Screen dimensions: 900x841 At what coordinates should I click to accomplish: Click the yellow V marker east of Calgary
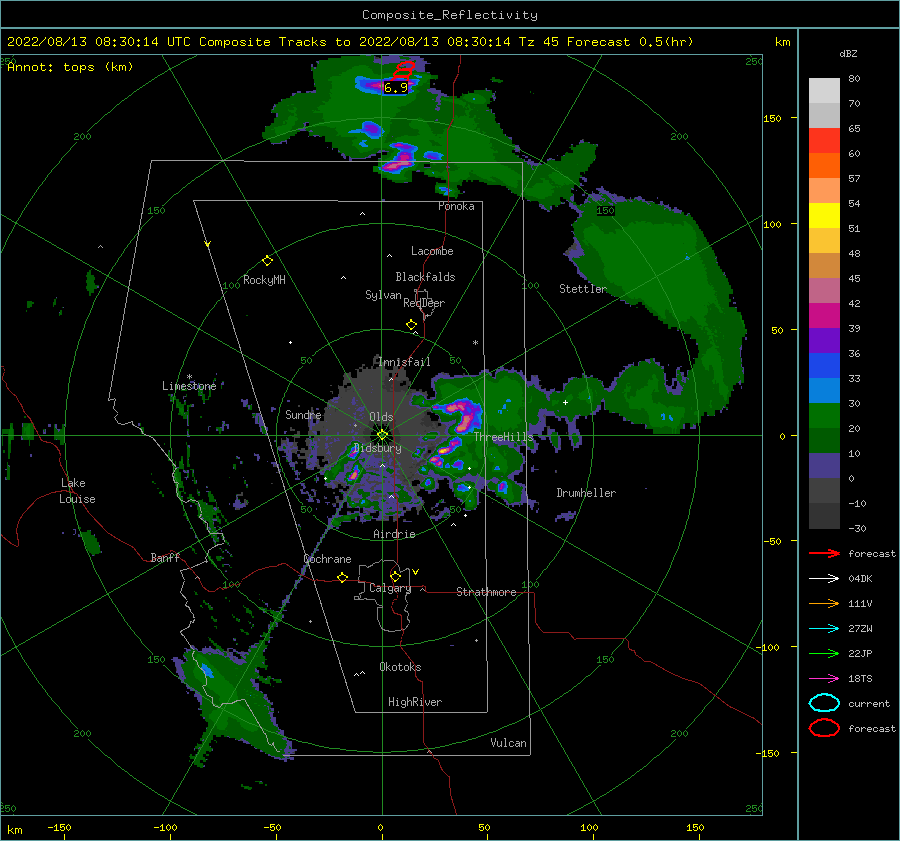[415, 572]
